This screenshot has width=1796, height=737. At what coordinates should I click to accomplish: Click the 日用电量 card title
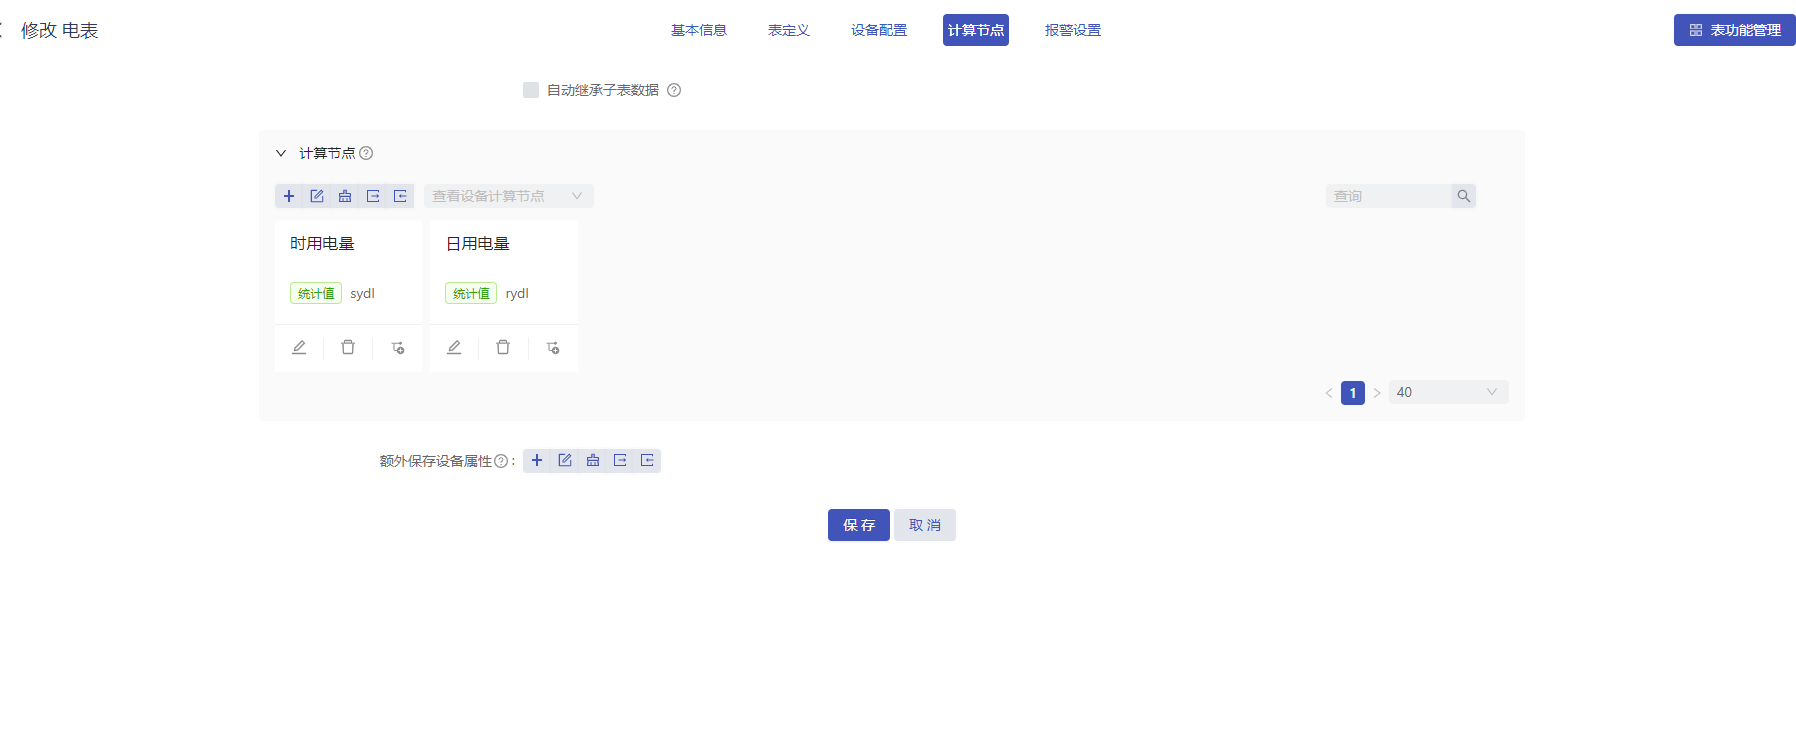tap(478, 244)
